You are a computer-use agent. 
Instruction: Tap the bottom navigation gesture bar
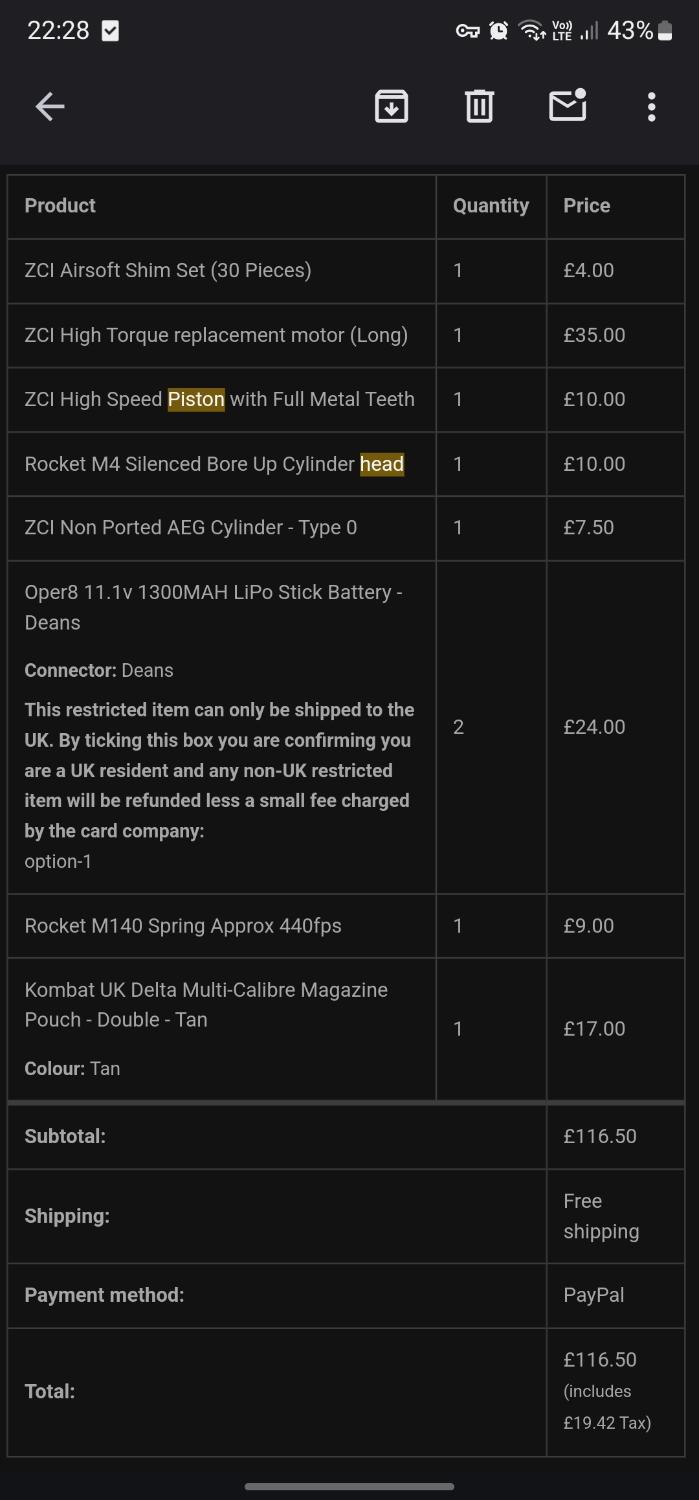click(349, 1486)
